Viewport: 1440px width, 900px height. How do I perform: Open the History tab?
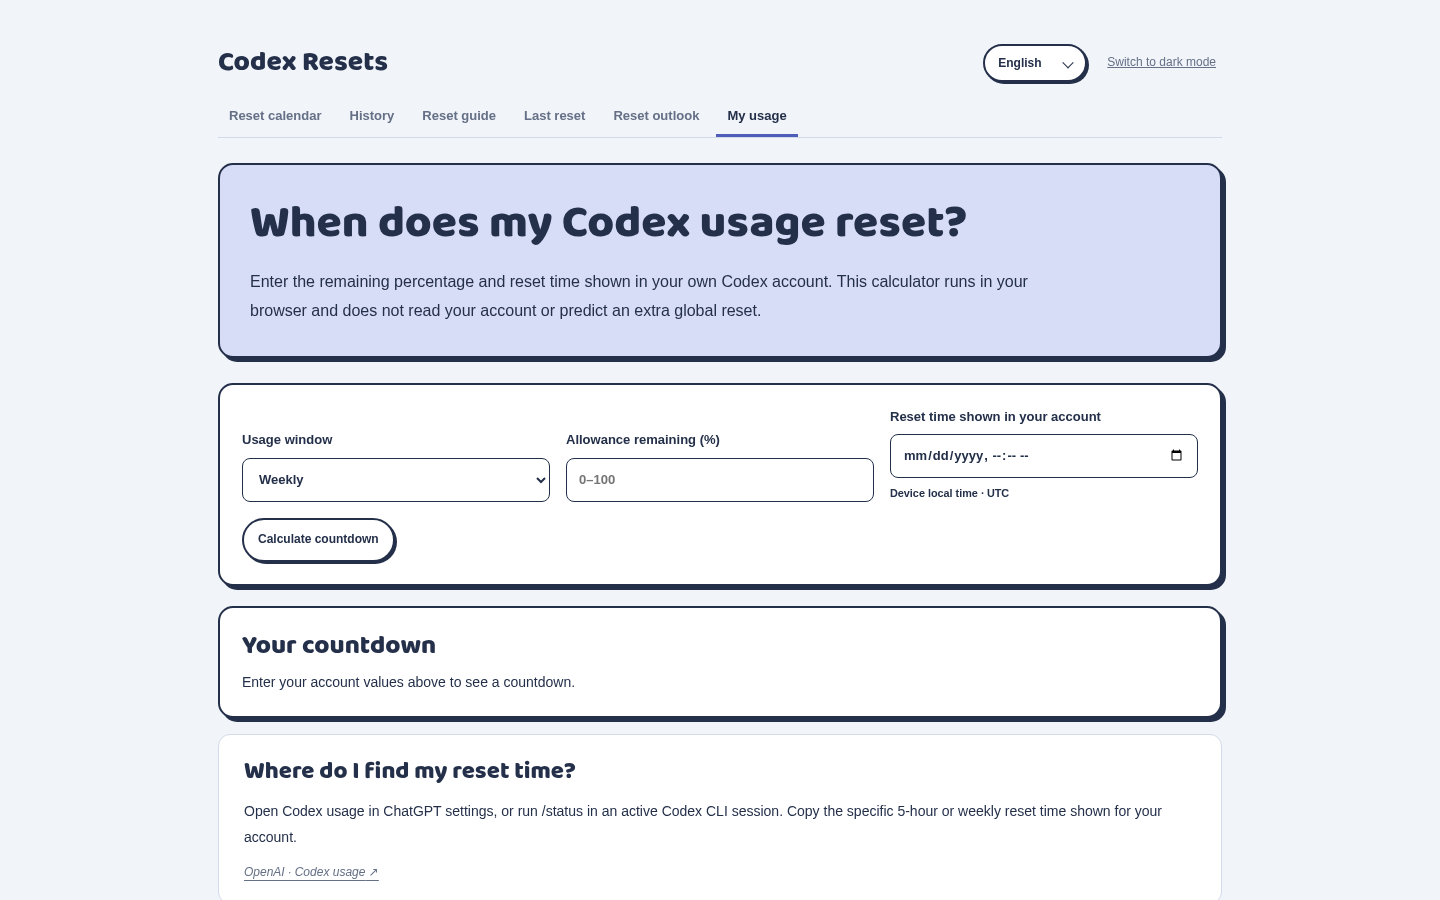(372, 116)
